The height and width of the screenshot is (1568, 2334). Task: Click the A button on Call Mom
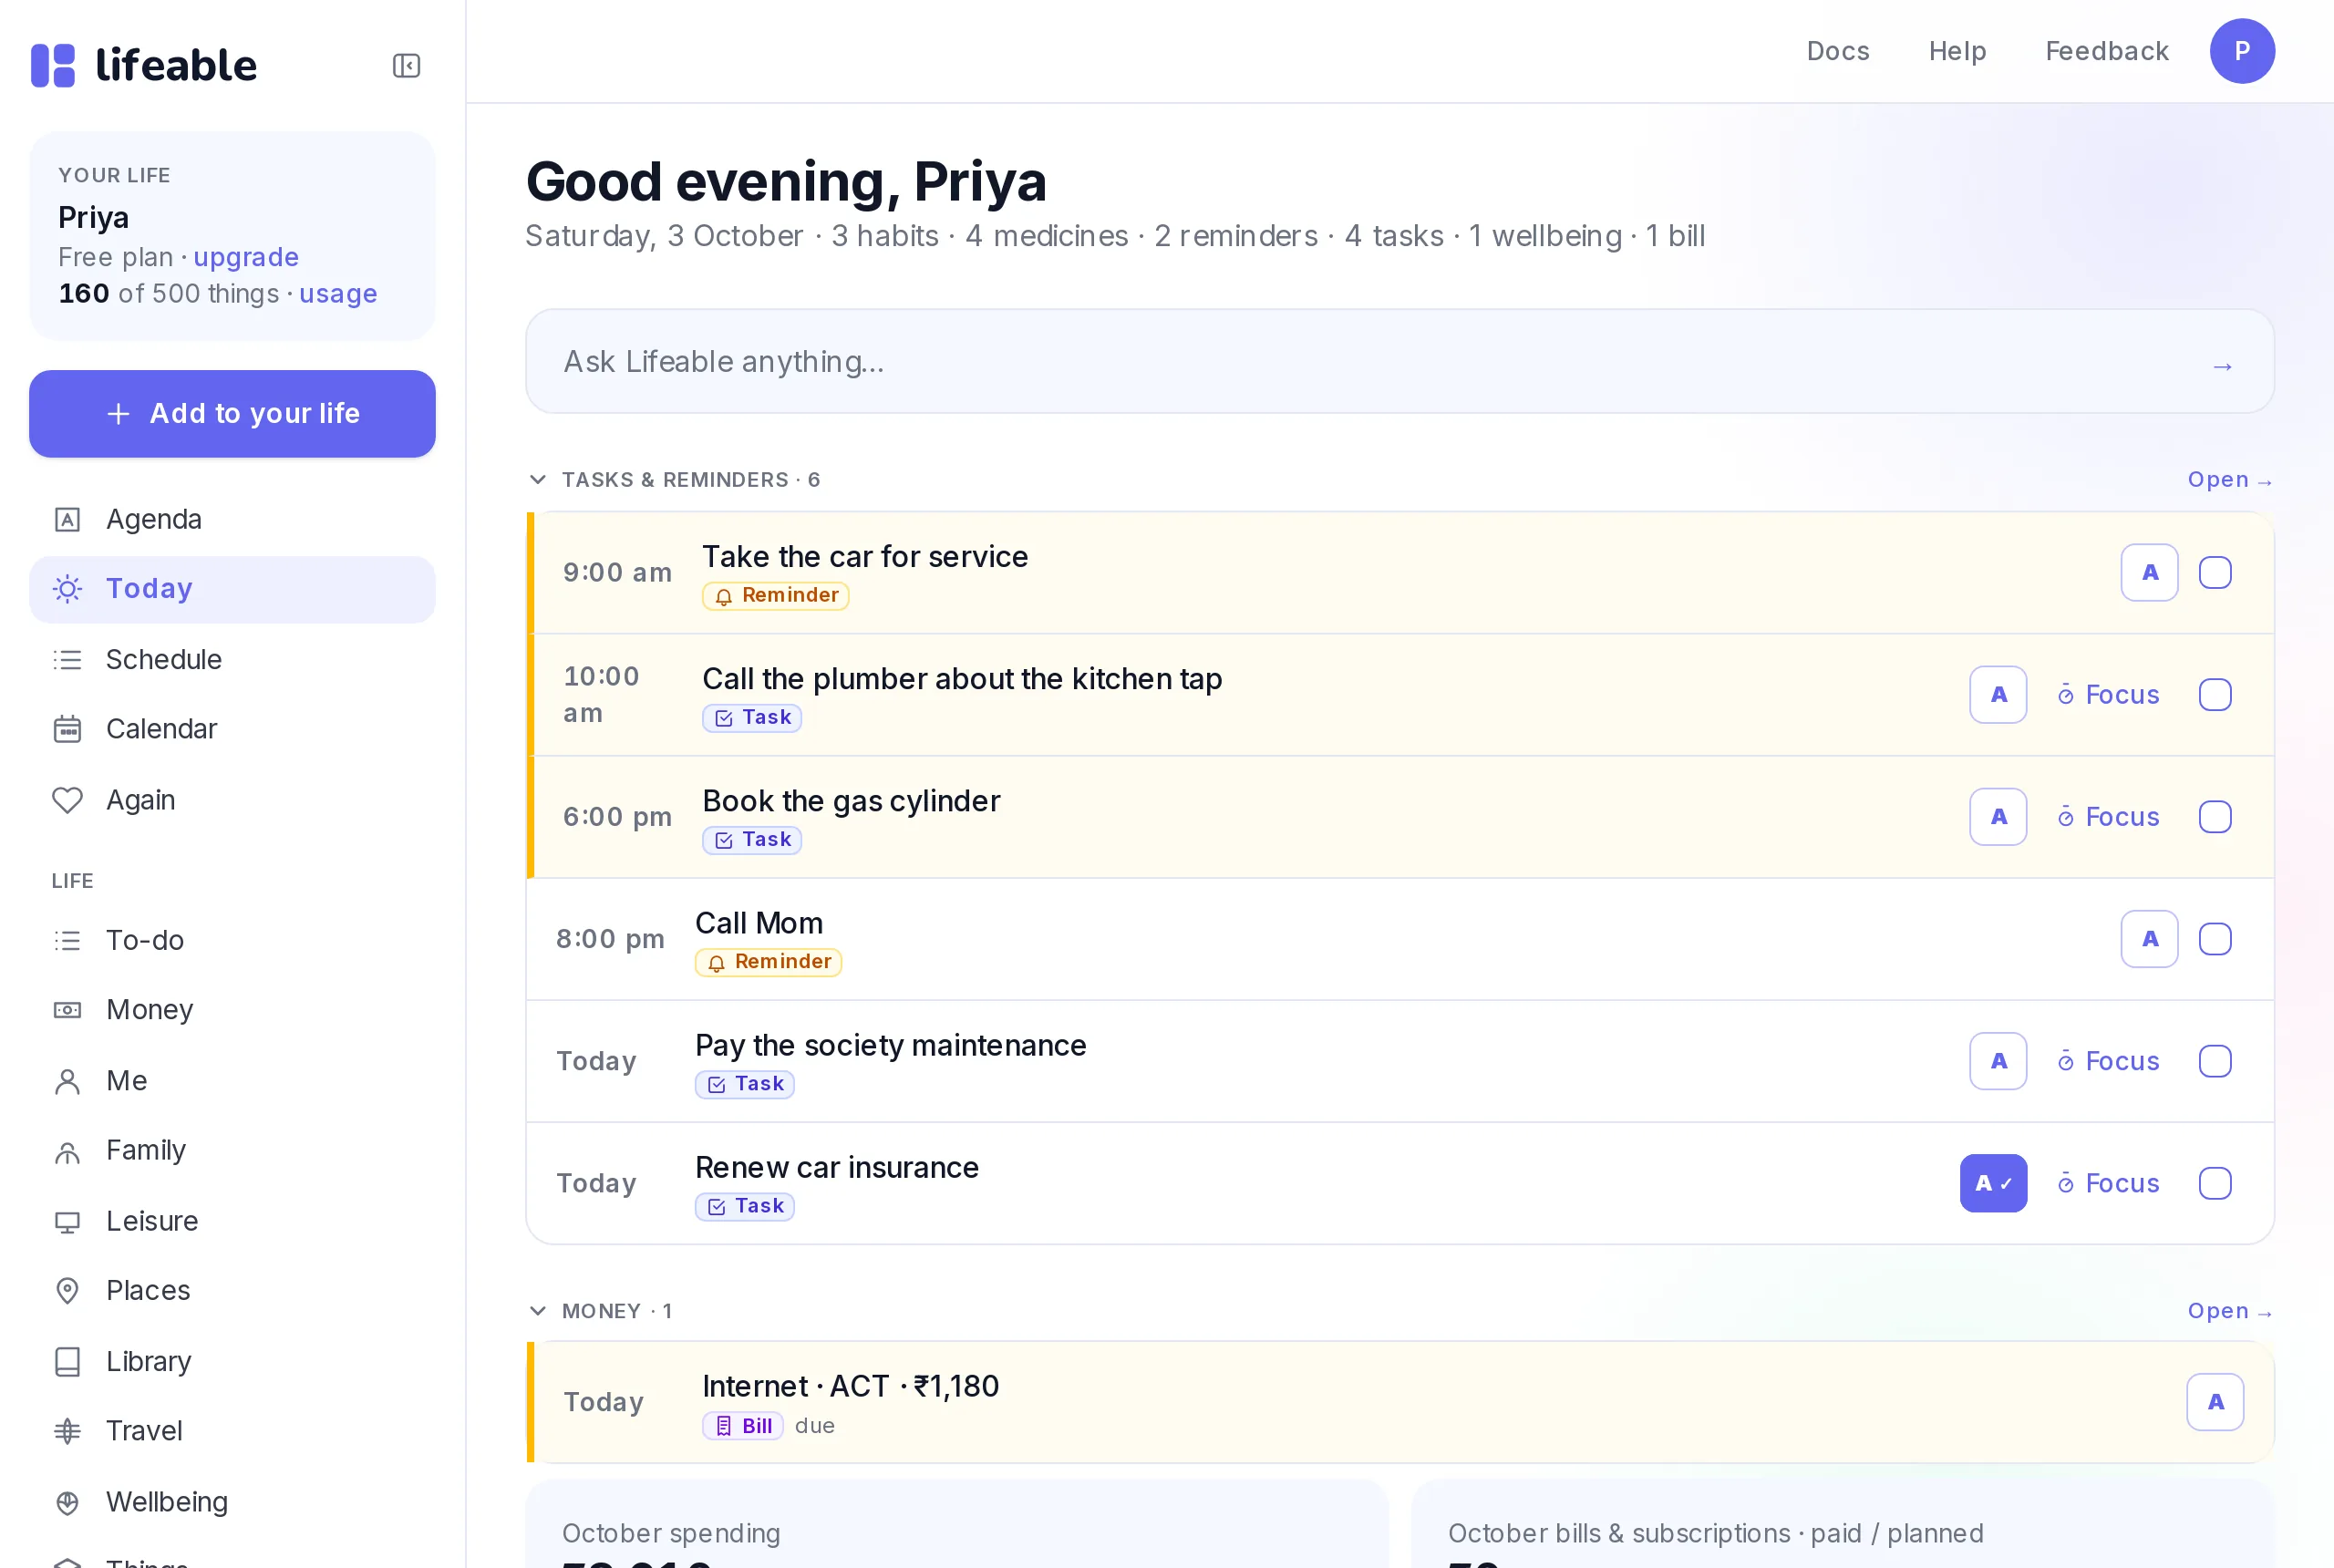click(x=2149, y=939)
